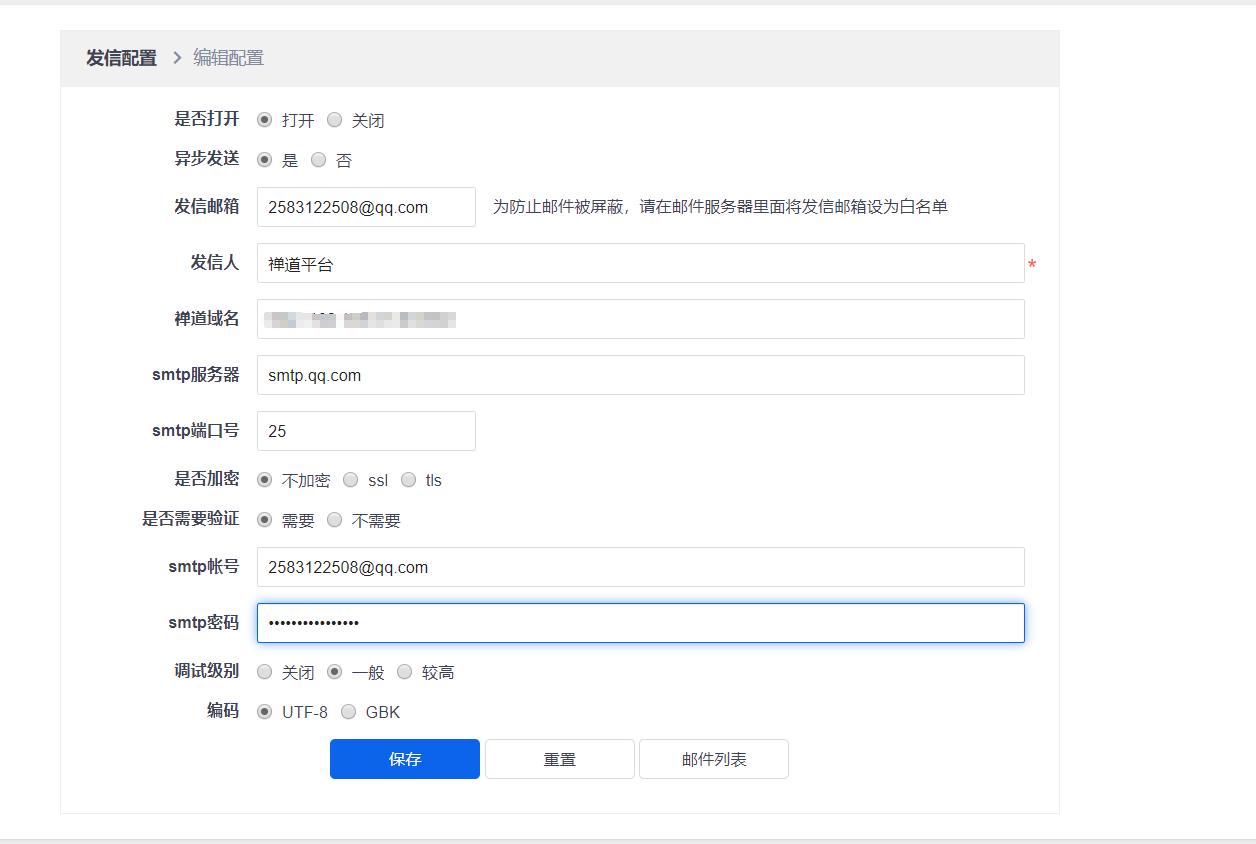Click the 保存 button
Viewport: 1256px width, 844px height.
tap(405, 759)
